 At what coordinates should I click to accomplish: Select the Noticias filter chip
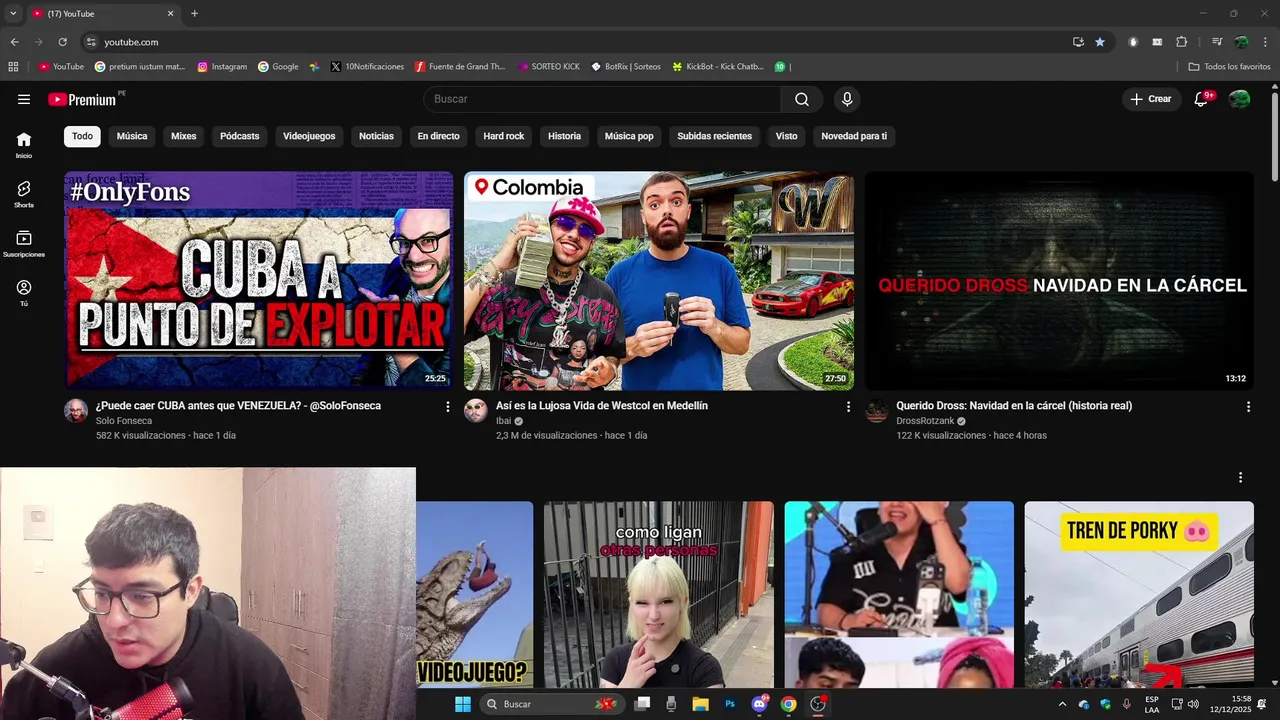coord(376,136)
